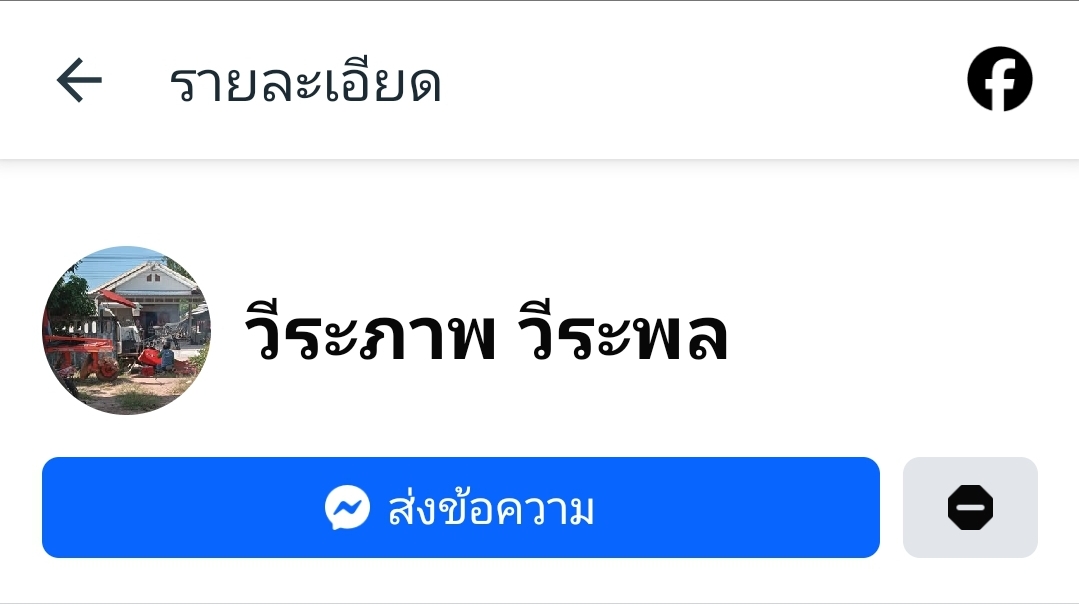Image resolution: width=1079 pixels, height=609 pixels.
Task: Open Messenger chat via lightning bubble icon
Action: click(348, 508)
